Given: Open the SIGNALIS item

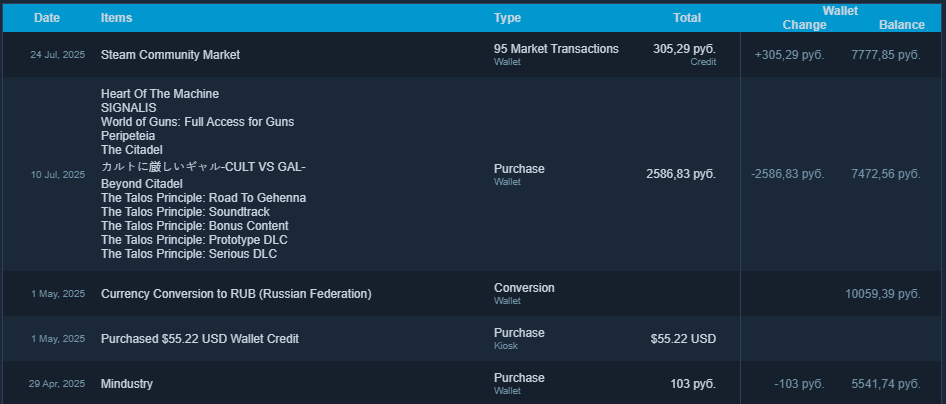Looking at the screenshot, I should 129,108.
